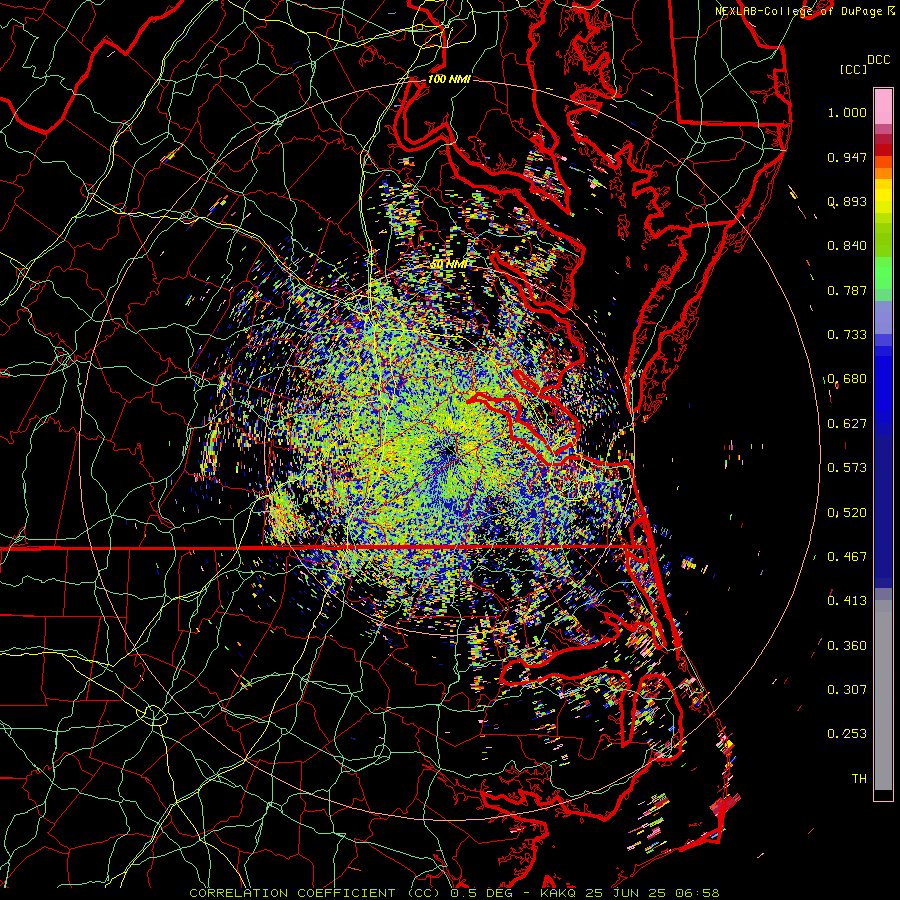Viewport: 900px width, 900px height.
Task: Pick the gray segment of the color bar
Action: [883, 695]
